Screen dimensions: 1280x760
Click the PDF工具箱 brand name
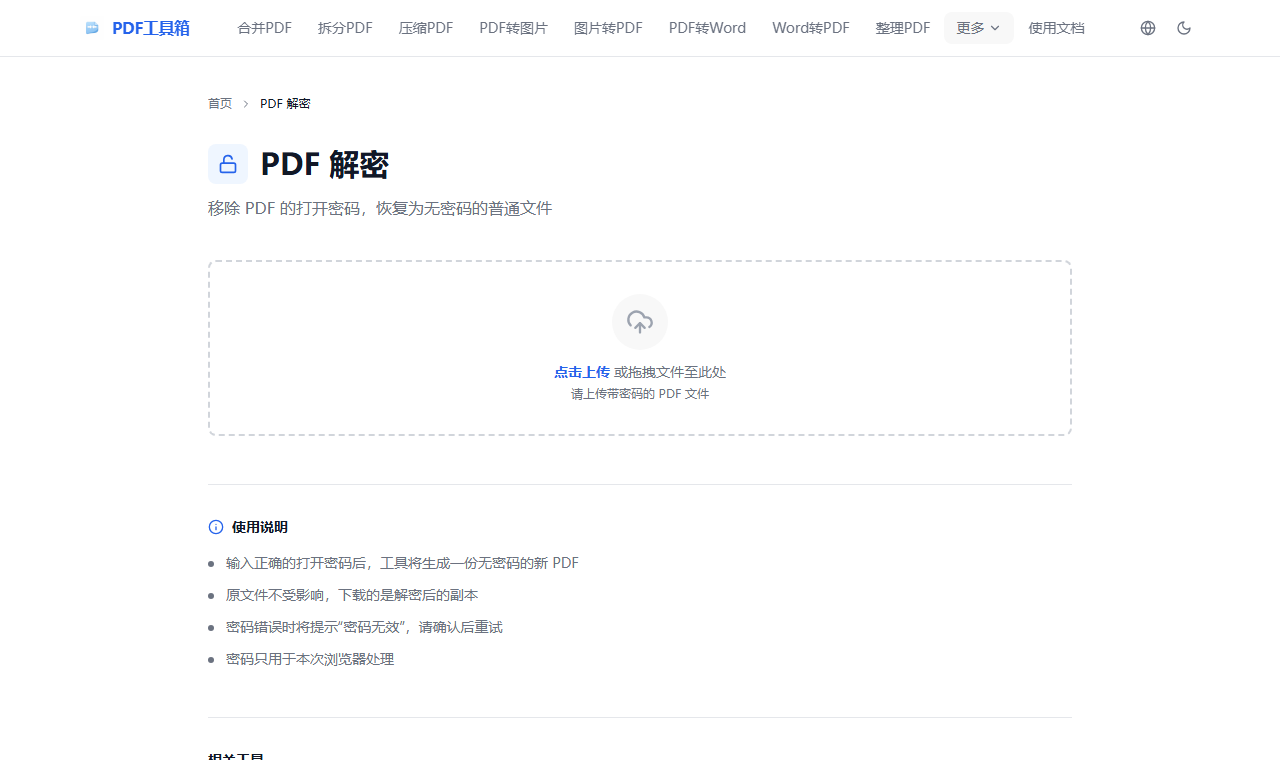tap(151, 28)
